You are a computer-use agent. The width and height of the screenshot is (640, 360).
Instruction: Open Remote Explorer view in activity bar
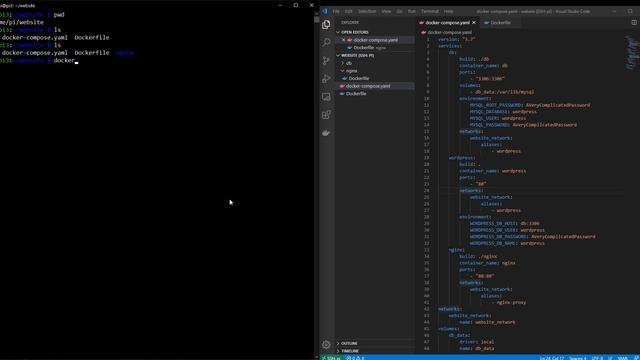coord(326,97)
